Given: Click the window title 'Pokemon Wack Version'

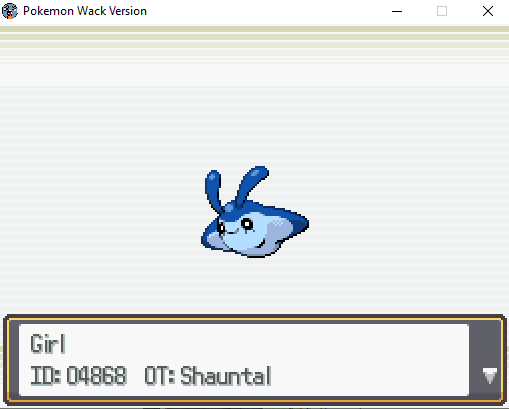Looking at the screenshot, I should (85, 11).
